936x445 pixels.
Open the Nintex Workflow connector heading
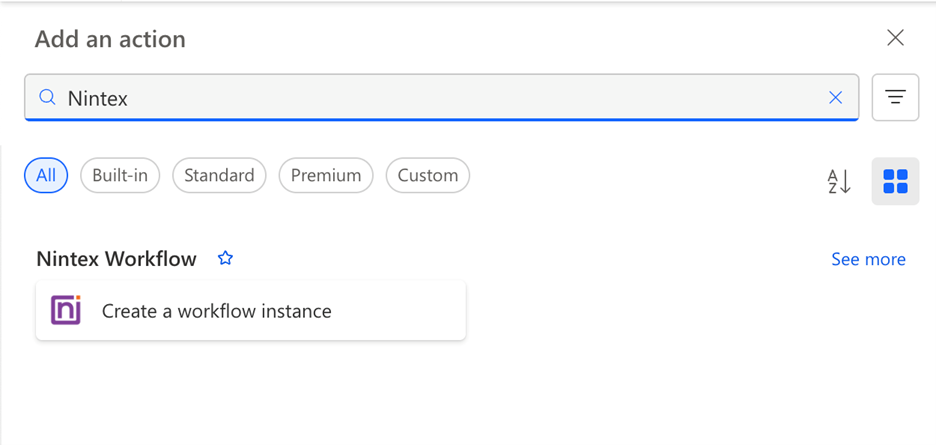pyautogui.click(x=116, y=259)
